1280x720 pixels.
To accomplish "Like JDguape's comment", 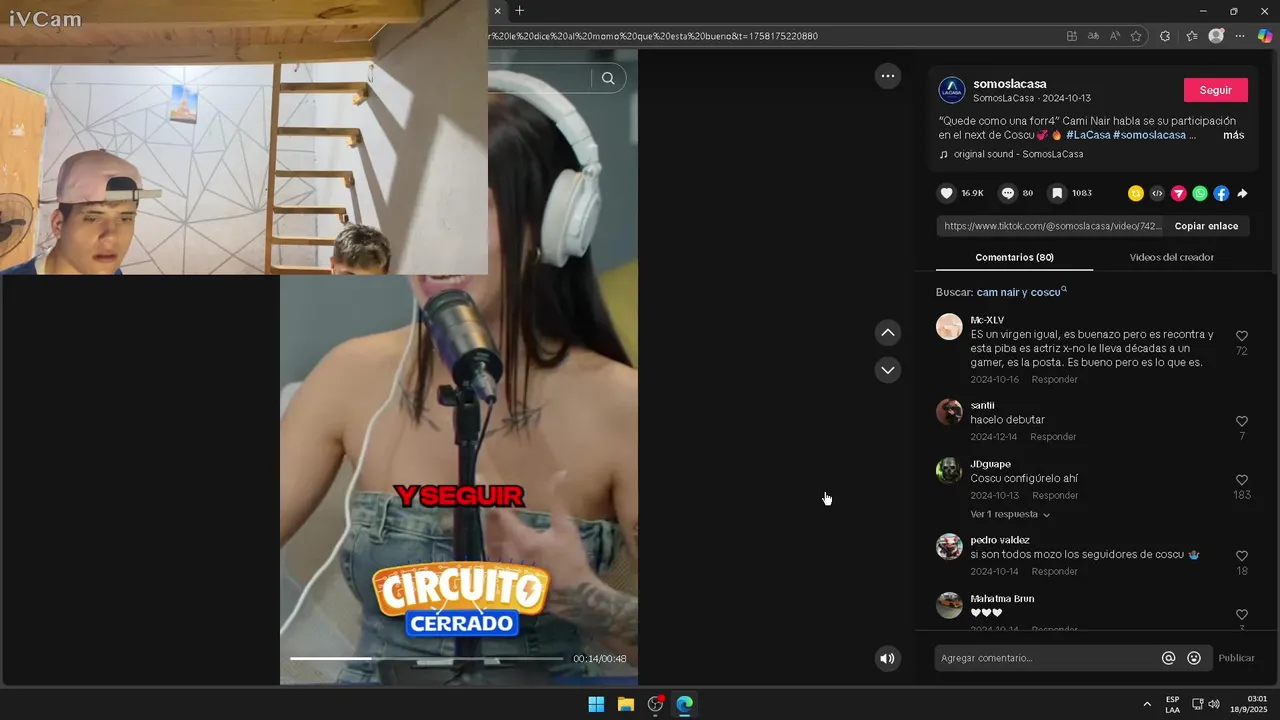I will coord(1242,480).
